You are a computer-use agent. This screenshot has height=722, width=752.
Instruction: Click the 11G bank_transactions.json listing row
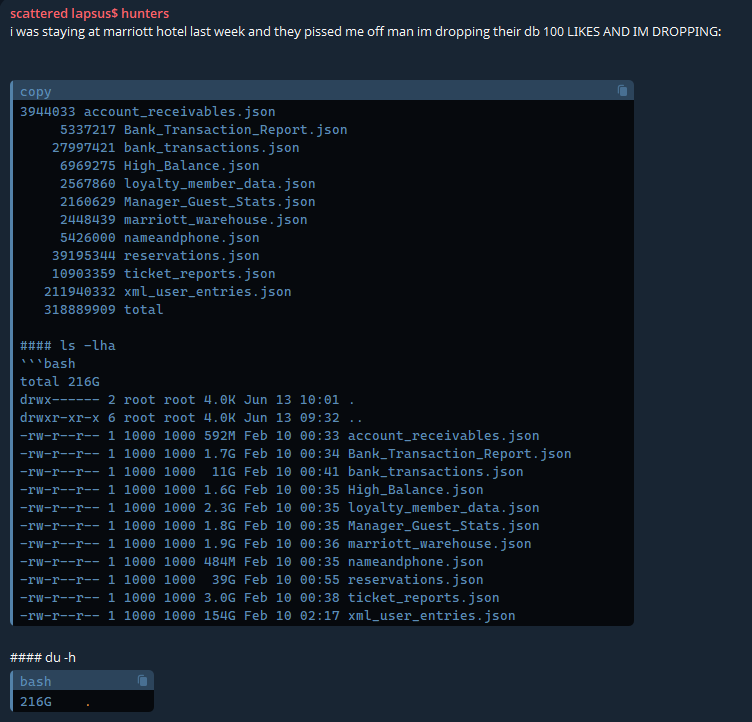click(x=271, y=472)
